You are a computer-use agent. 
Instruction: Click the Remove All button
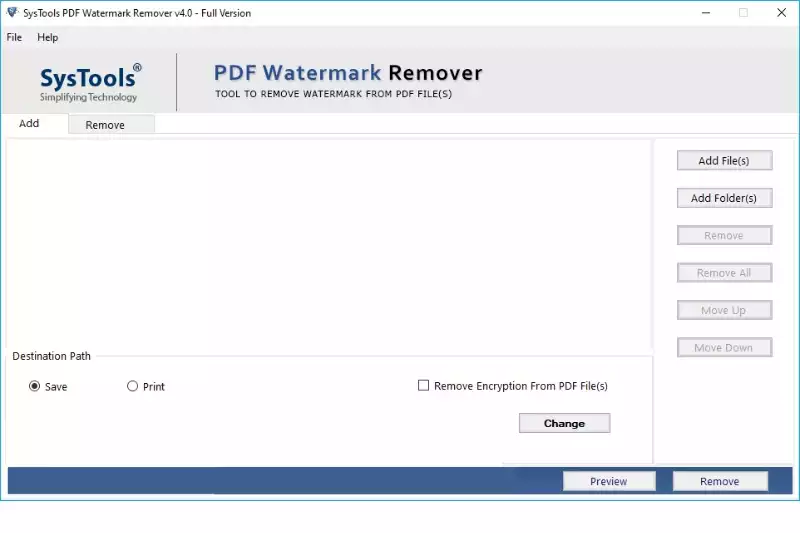(x=724, y=273)
